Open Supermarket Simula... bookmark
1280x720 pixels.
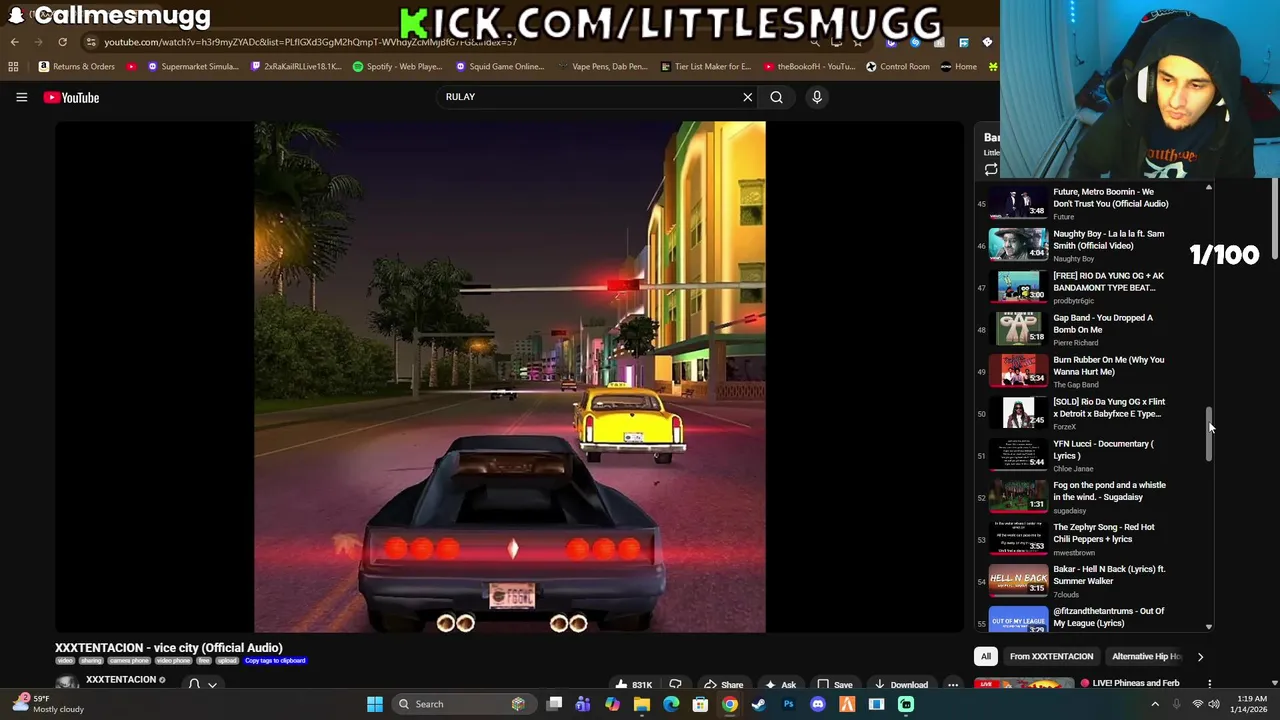(193, 67)
